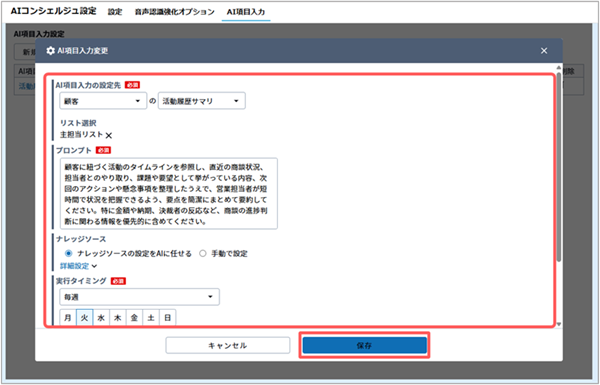Switch to 音声認識強化オプション tab
600x385 pixels.
click(x=174, y=12)
